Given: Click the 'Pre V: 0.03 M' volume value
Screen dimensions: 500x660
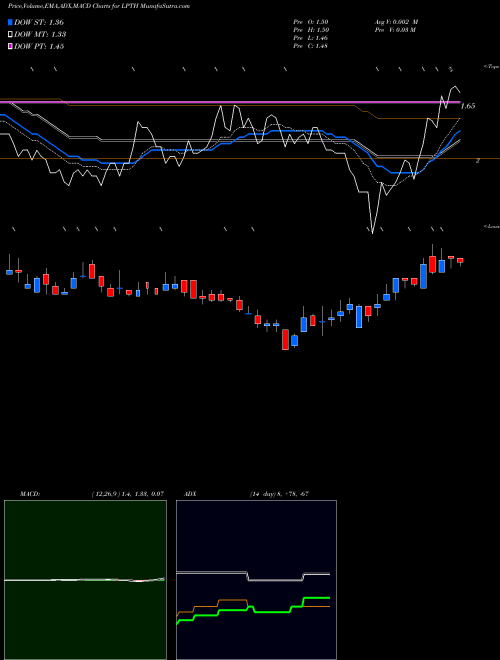Looking at the screenshot, I should pyautogui.click(x=395, y=30).
